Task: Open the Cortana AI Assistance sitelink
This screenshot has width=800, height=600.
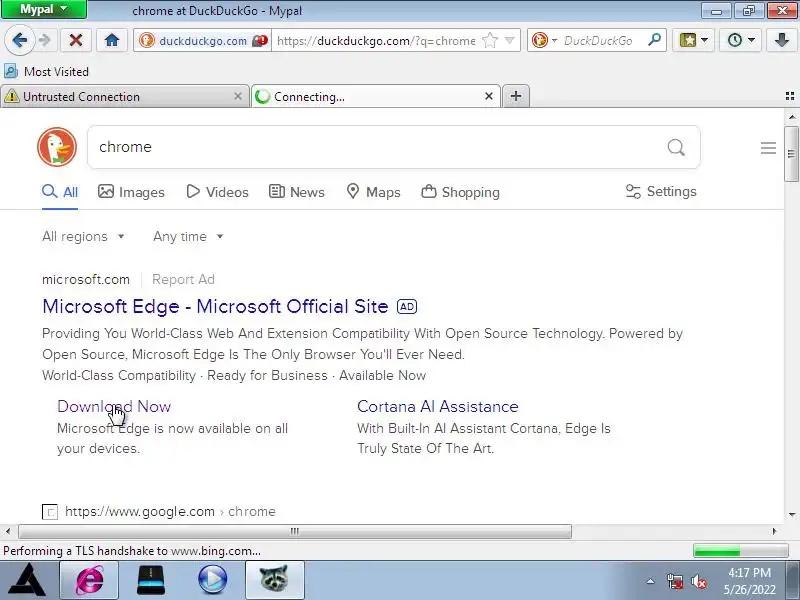Action: 438,407
